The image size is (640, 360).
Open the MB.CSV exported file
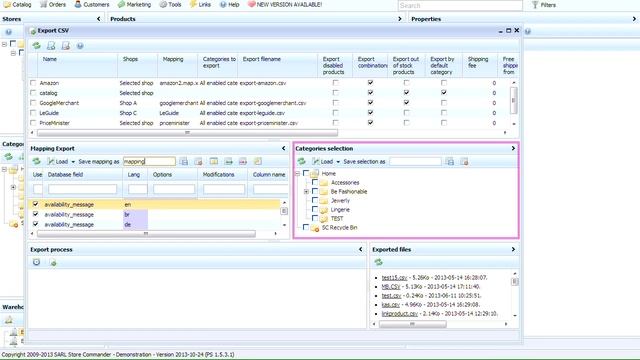coord(391,287)
